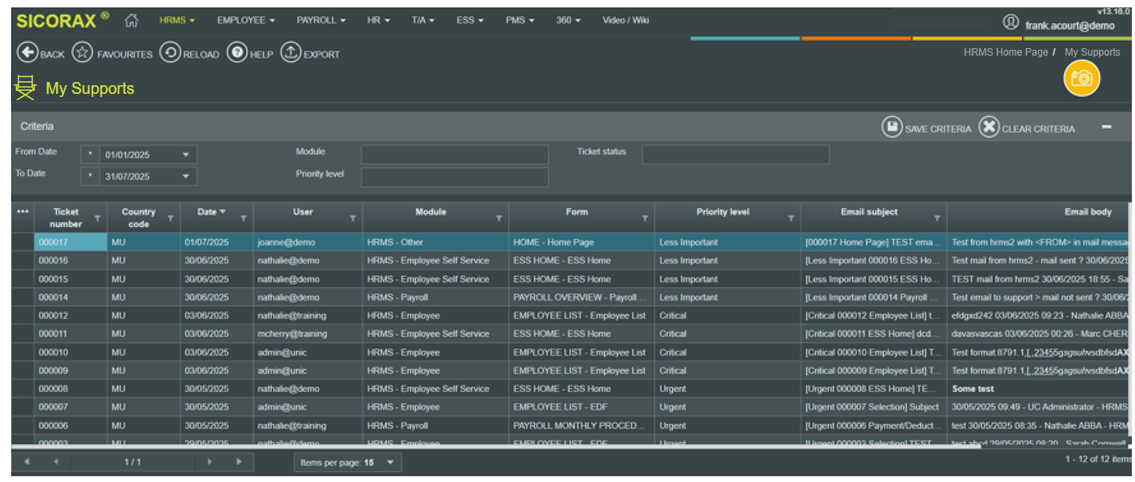Screen dimensions: 1135x482
Task: Open the EMPLOYEE menu
Action: pos(245,20)
